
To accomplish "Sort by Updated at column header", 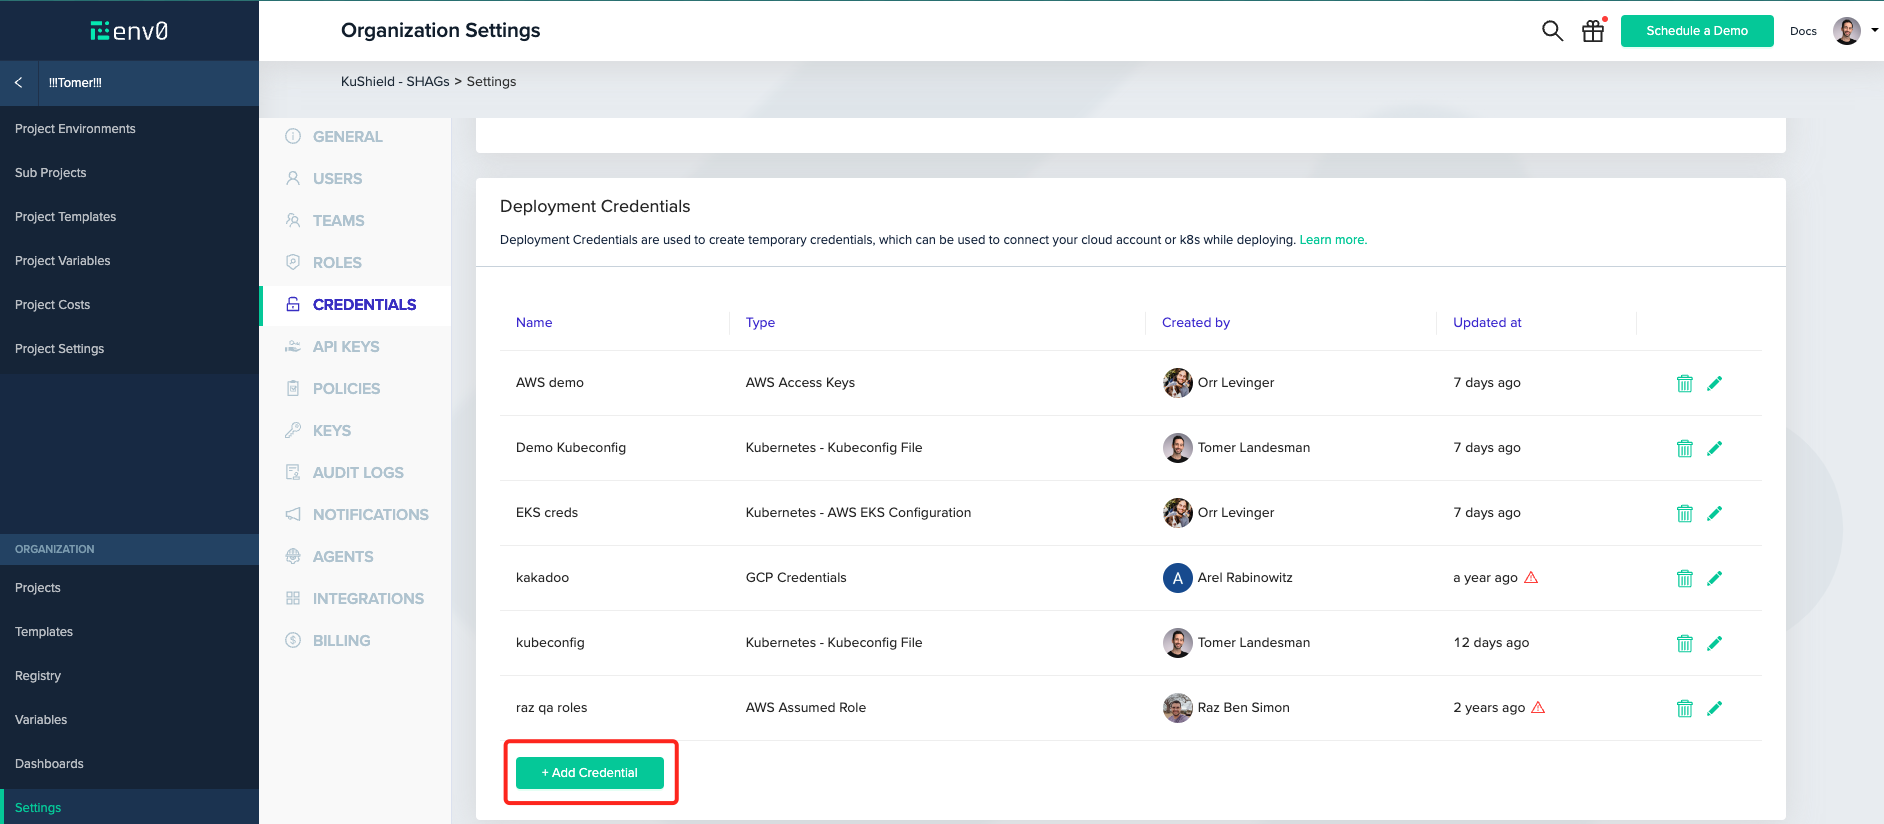I will 1487,322.
